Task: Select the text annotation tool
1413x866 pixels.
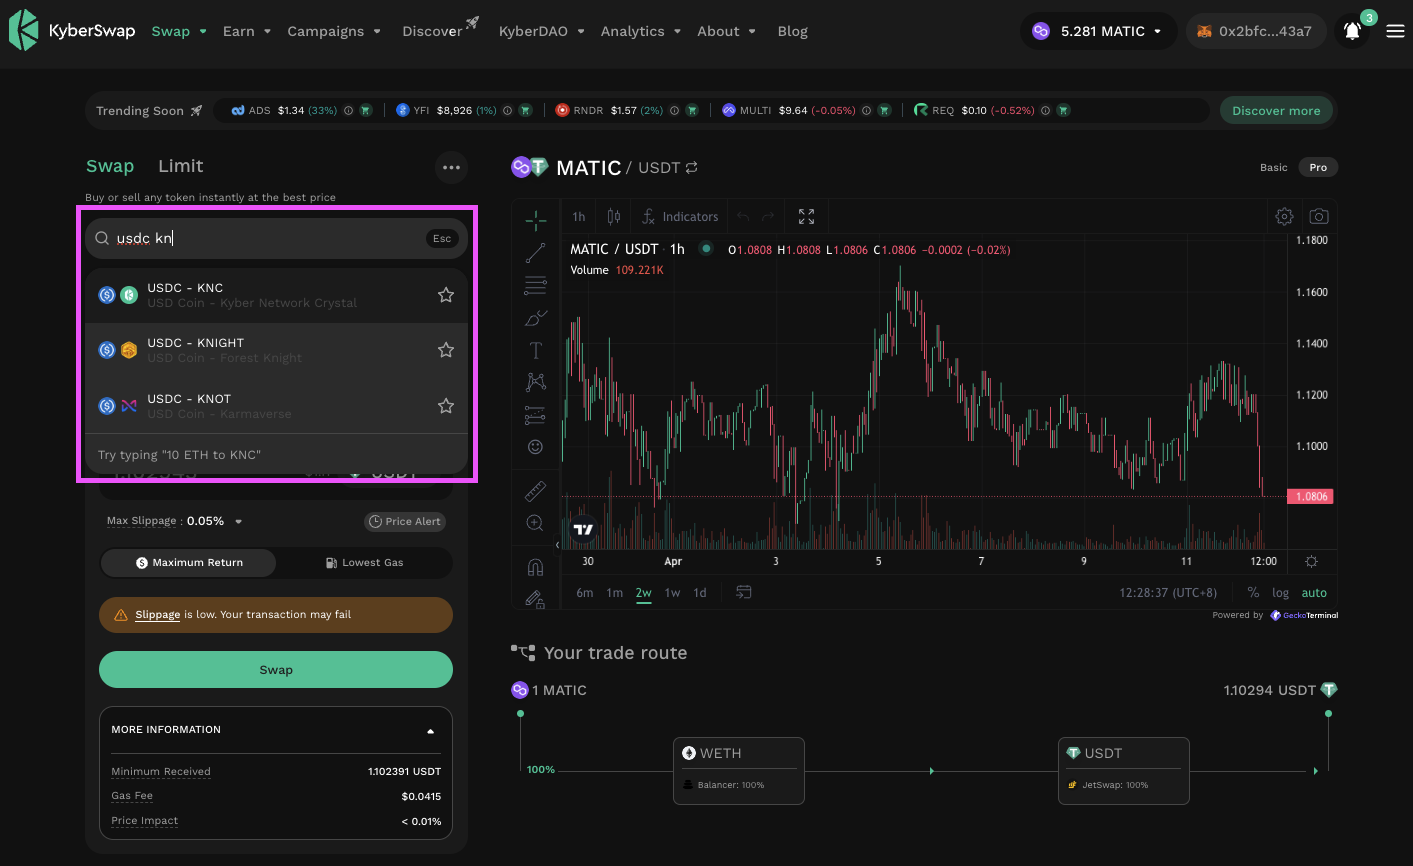Action: [535, 350]
